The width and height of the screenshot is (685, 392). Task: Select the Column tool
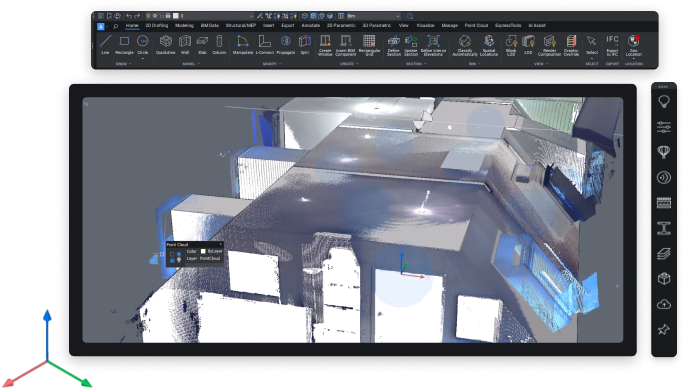pyautogui.click(x=219, y=45)
